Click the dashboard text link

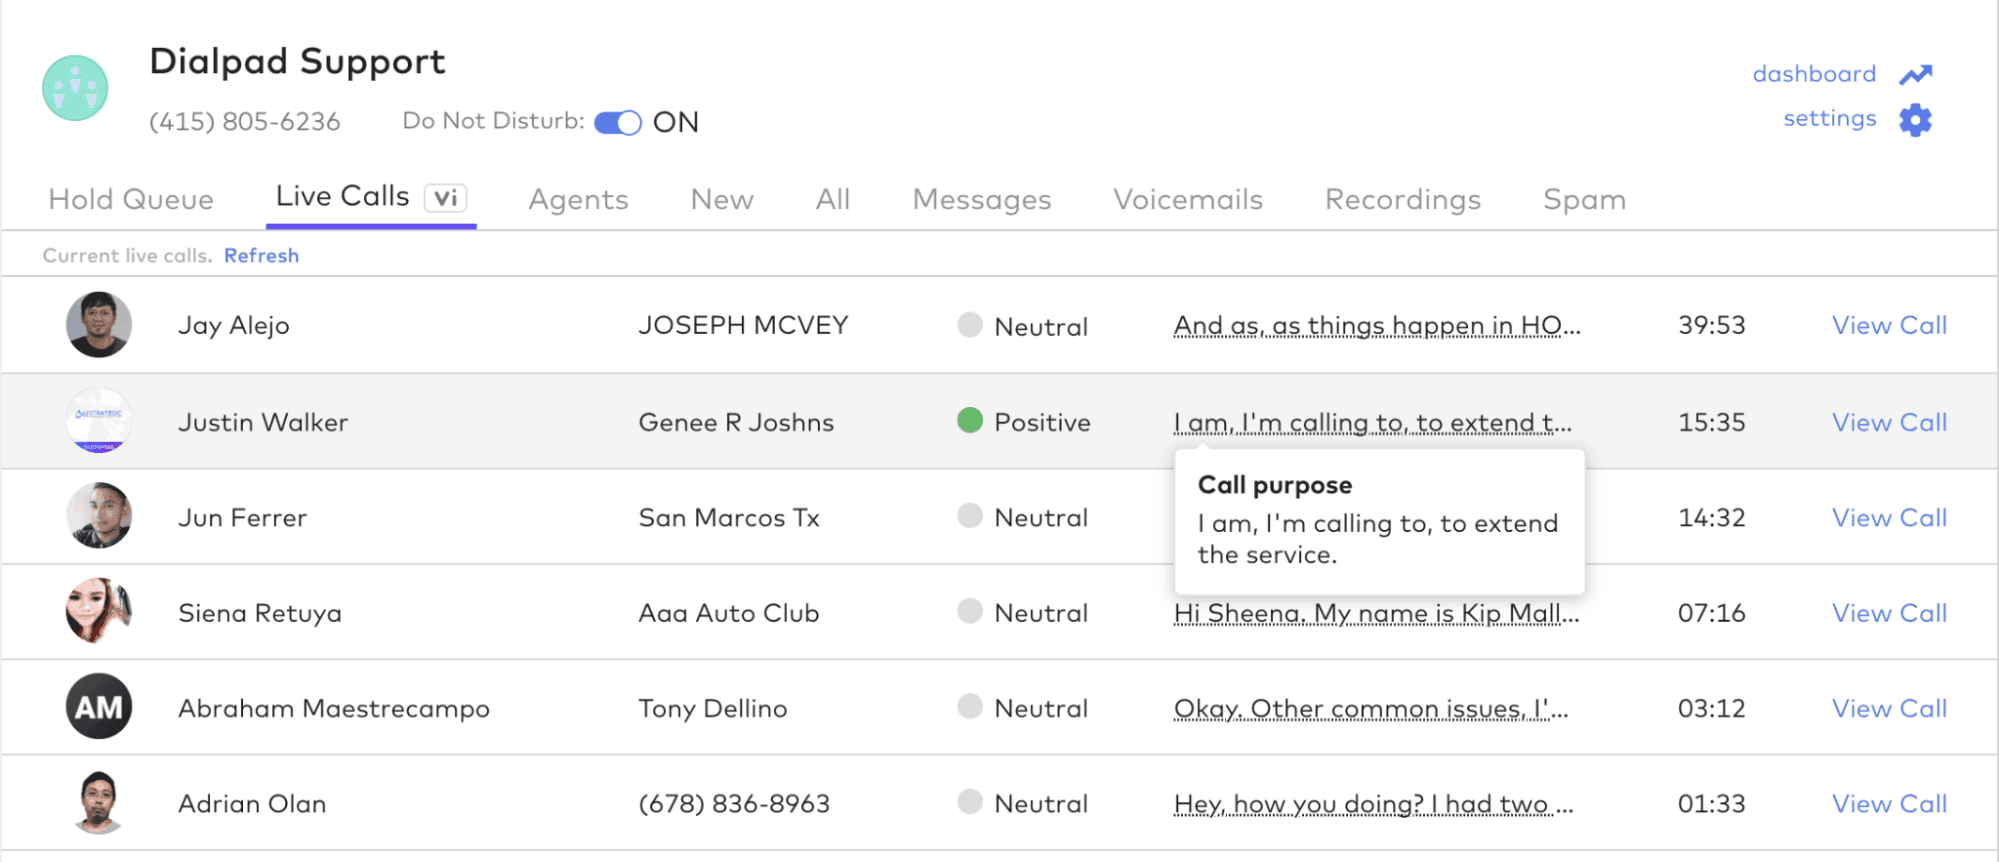[1813, 74]
